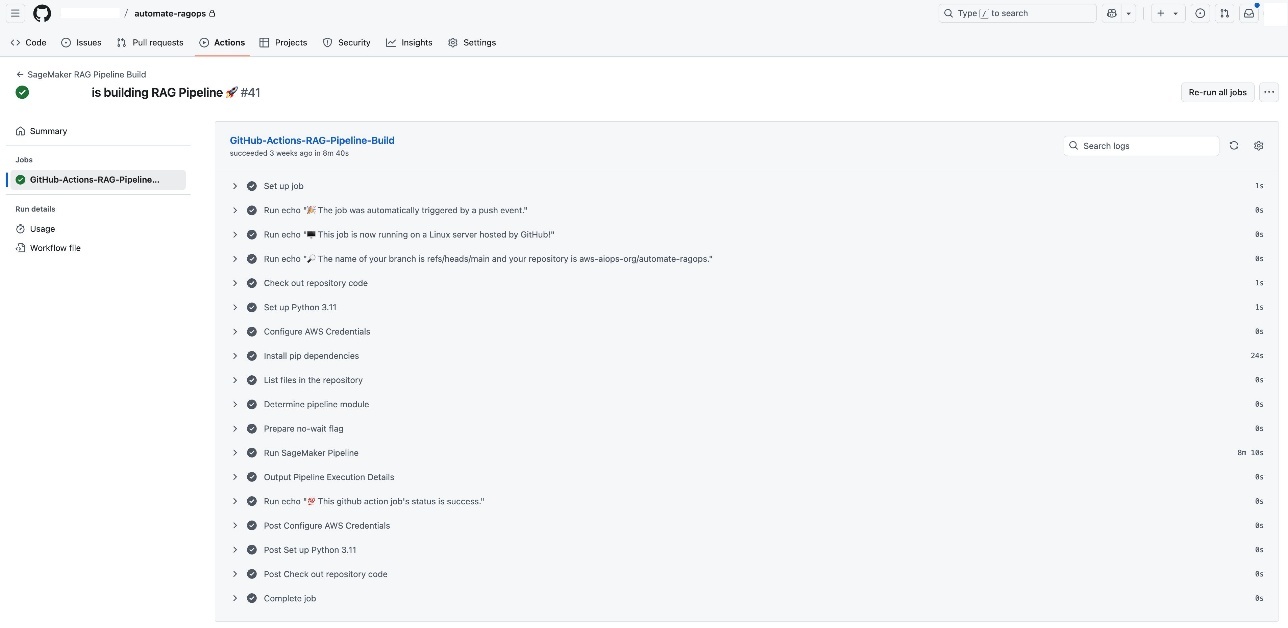Open the Security tab
1288x628 pixels.
[x=346, y=42]
